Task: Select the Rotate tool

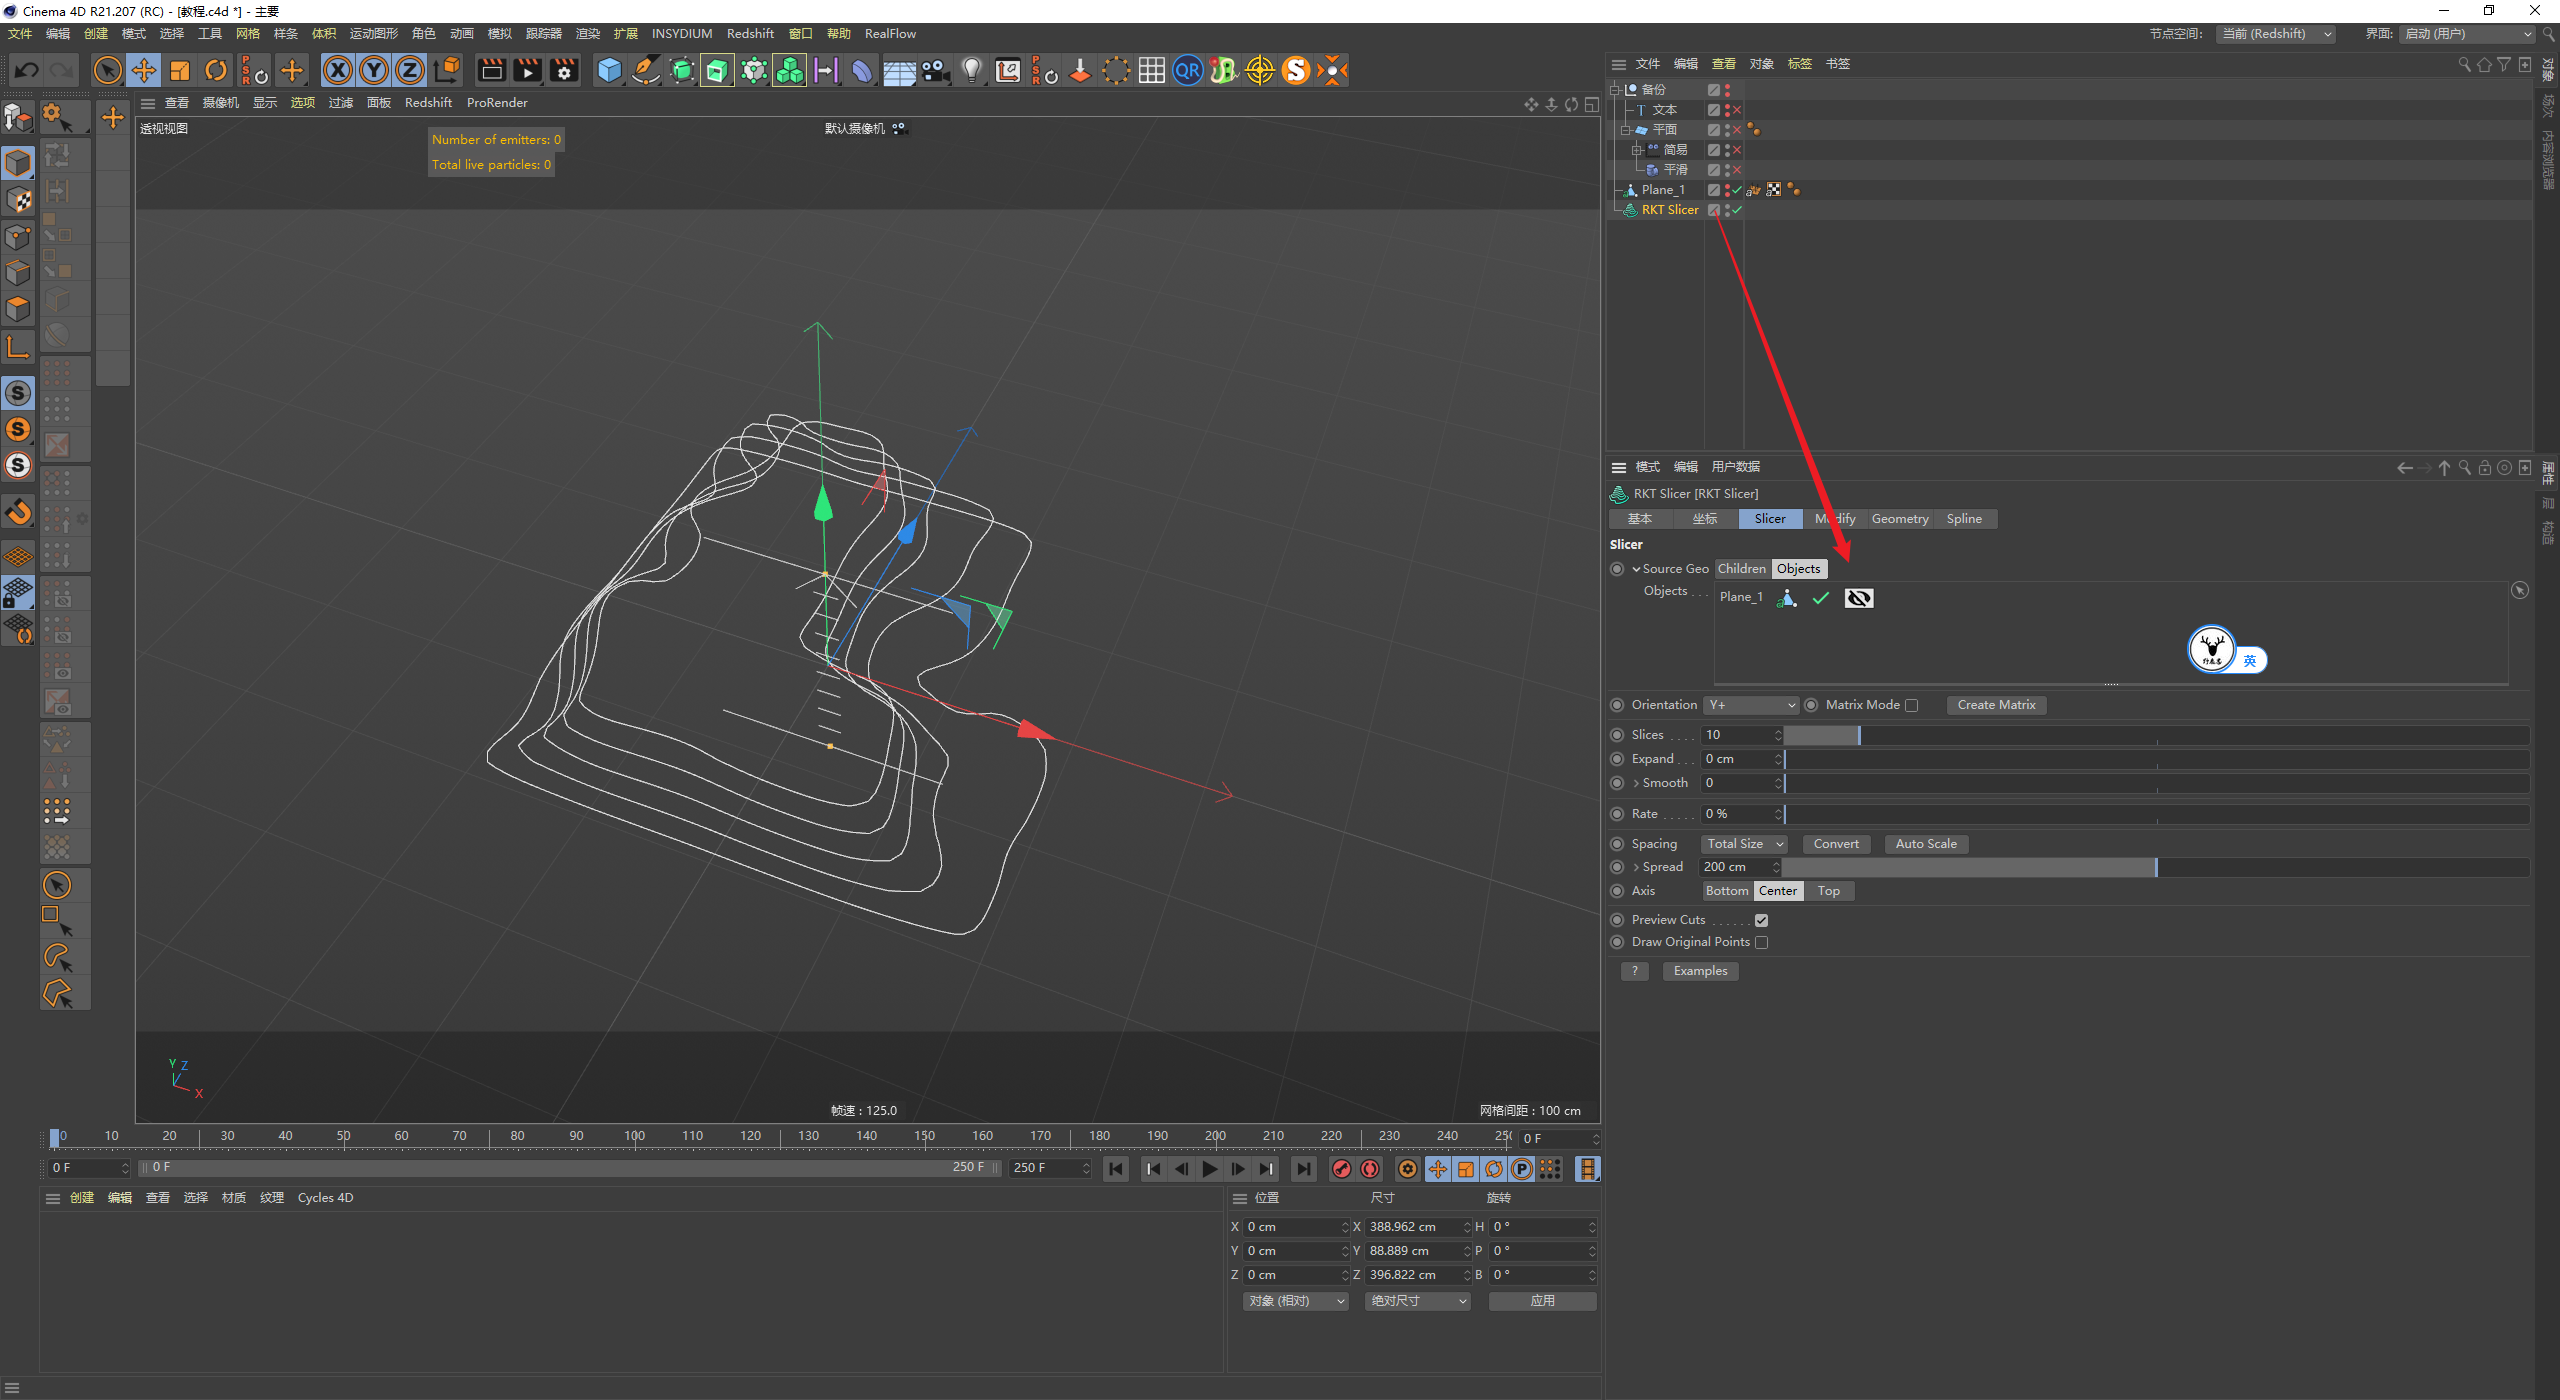Action: [216, 70]
